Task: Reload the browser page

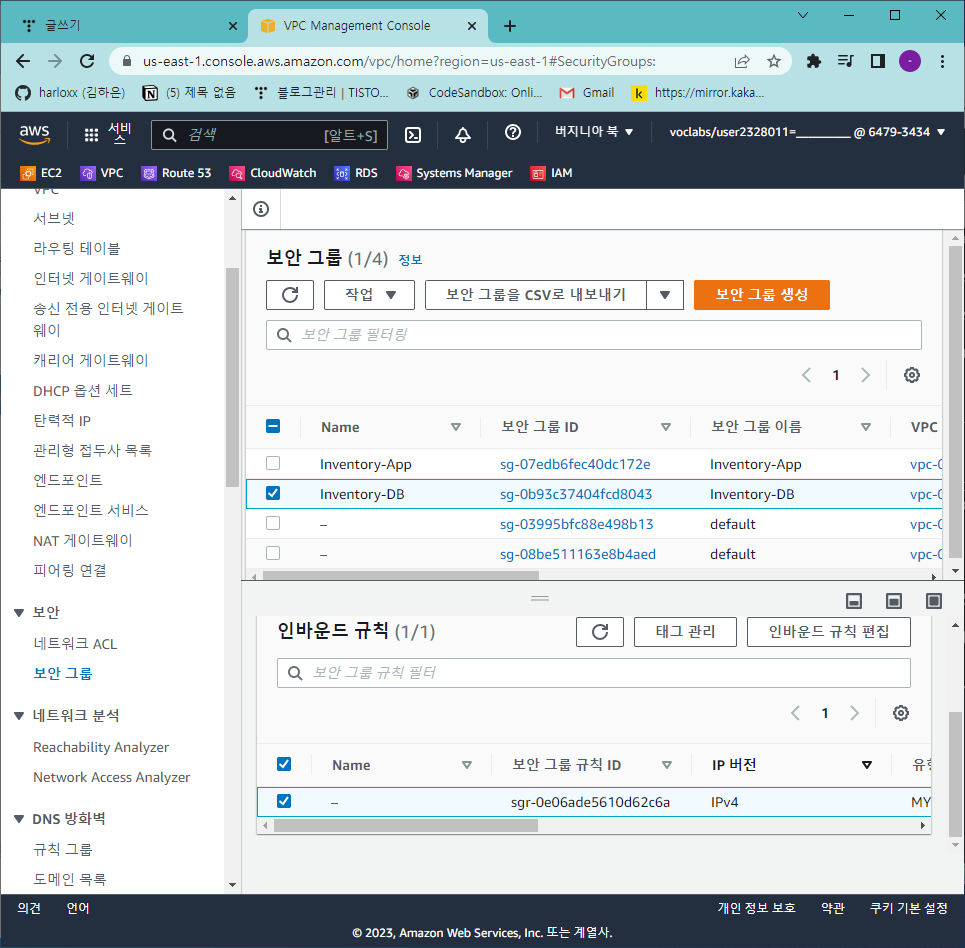Action: (87, 61)
